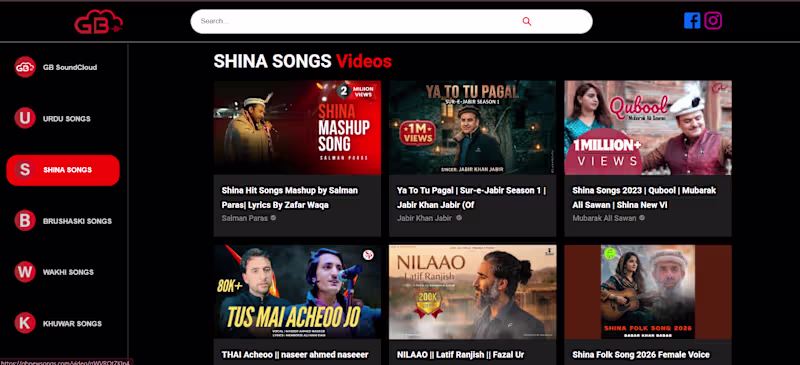Open the URDU SONGS category
Viewport: 800px width, 365px height.
click(67, 119)
